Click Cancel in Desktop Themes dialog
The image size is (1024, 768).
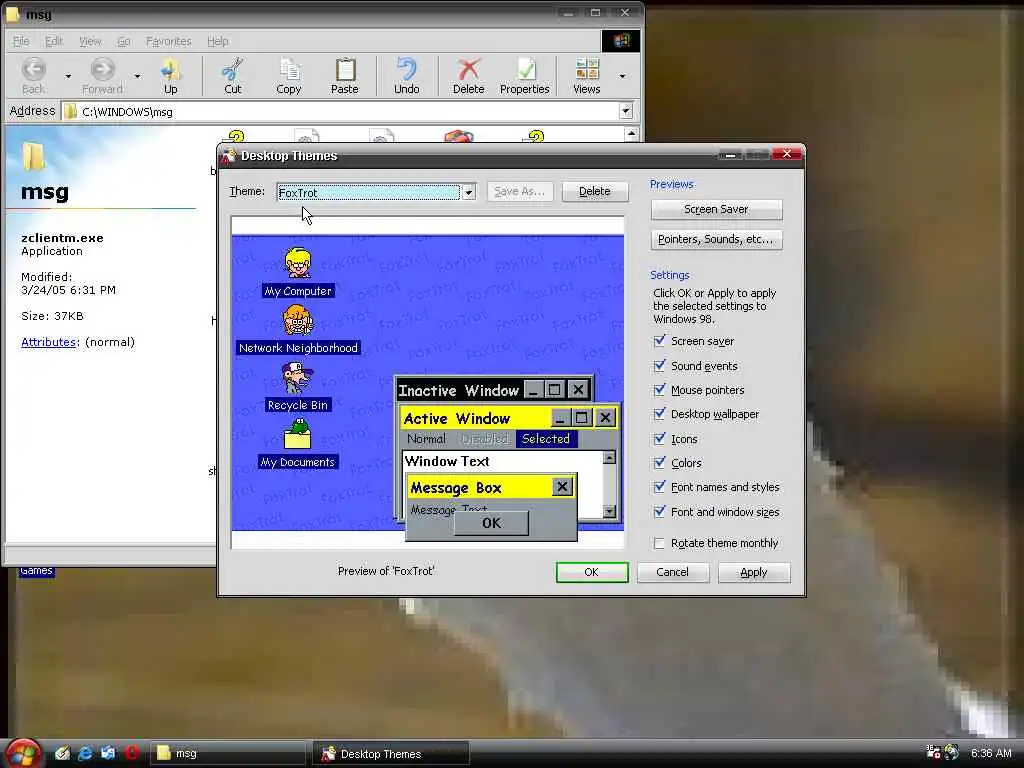click(673, 572)
